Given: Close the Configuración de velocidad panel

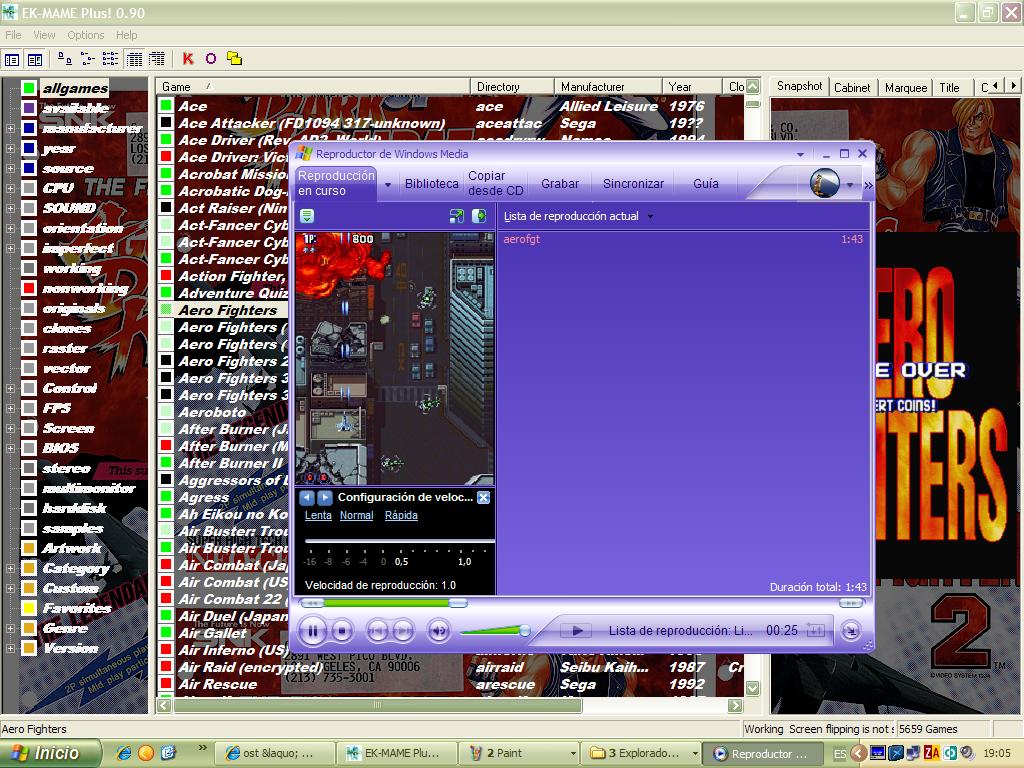Looking at the screenshot, I should [x=483, y=498].
